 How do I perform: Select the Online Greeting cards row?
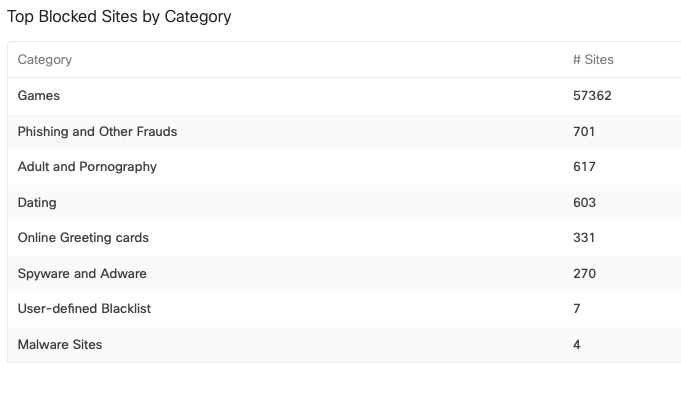[344, 238]
